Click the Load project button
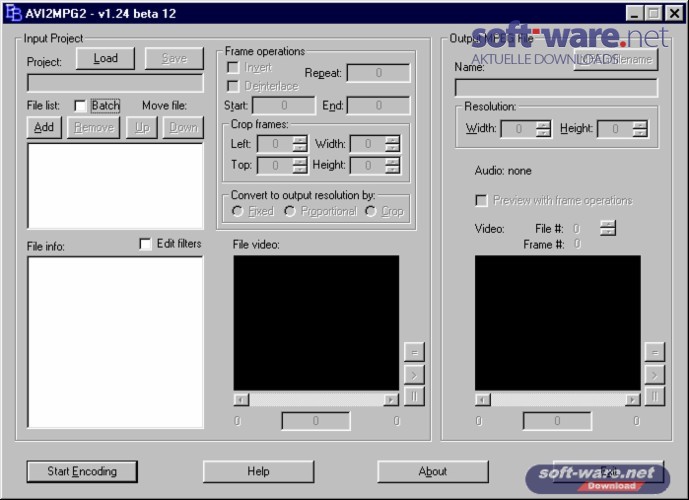Image resolution: width=689 pixels, height=500 pixels. coord(105,58)
